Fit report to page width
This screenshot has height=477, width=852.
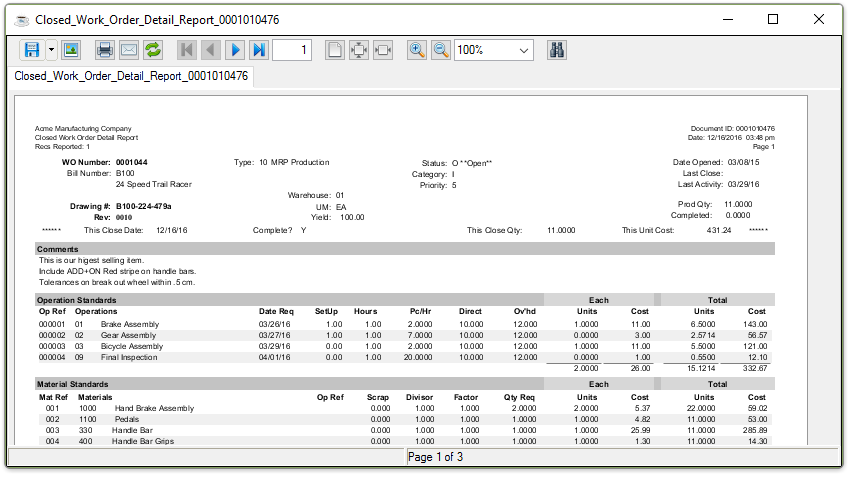point(383,49)
